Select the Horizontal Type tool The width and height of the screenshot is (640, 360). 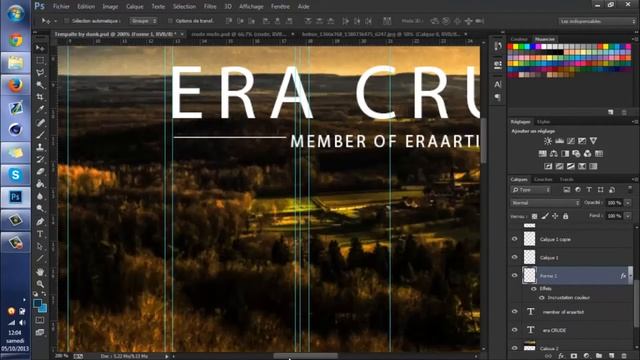pos(40,234)
